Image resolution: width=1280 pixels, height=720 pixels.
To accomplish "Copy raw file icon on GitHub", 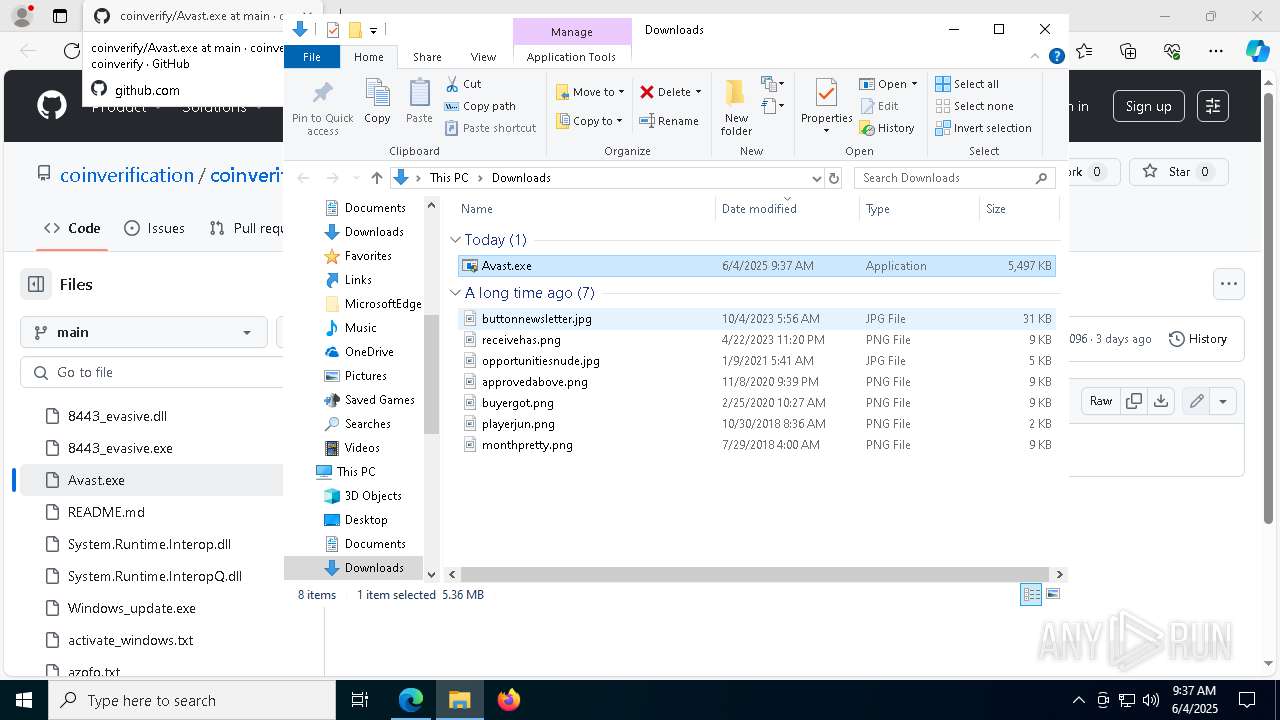I will click(1134, 401).
